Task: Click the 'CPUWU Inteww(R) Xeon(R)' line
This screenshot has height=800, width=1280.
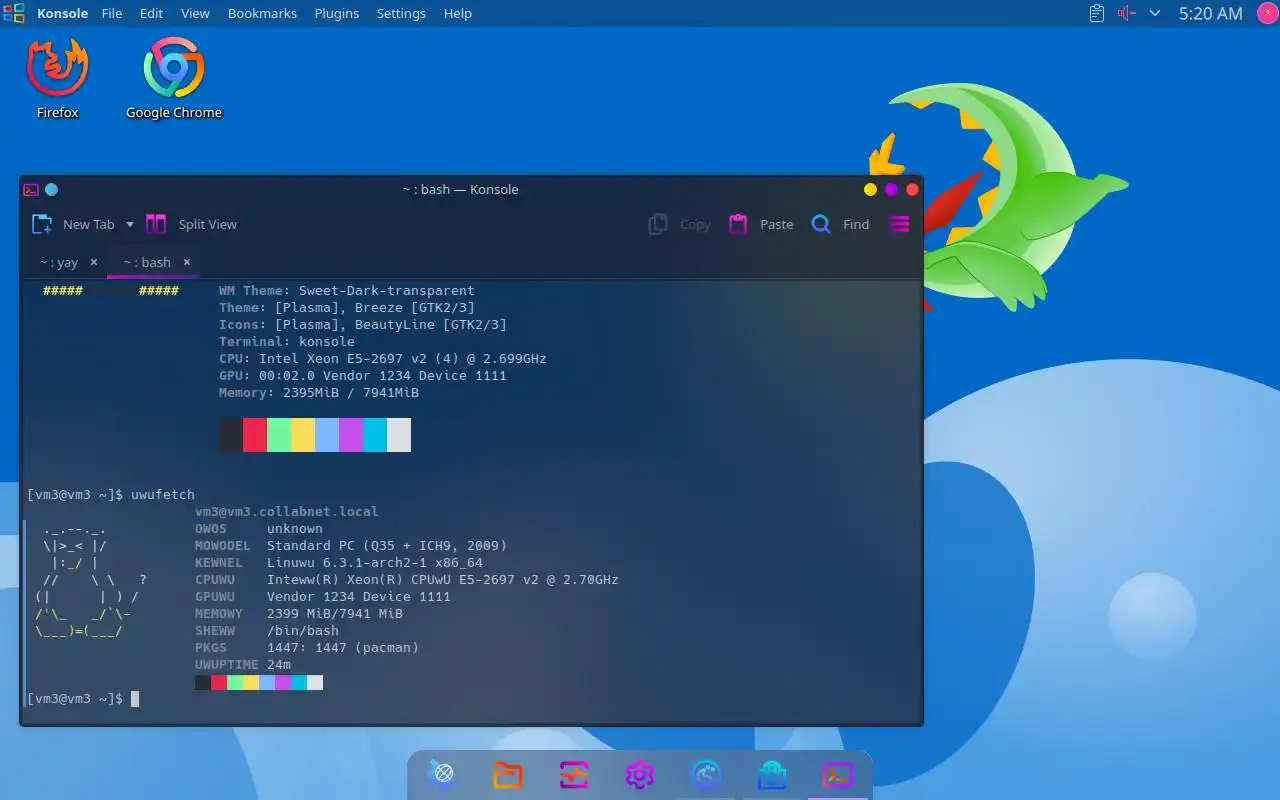Action: pyautogui.click(x=407, y=579)
